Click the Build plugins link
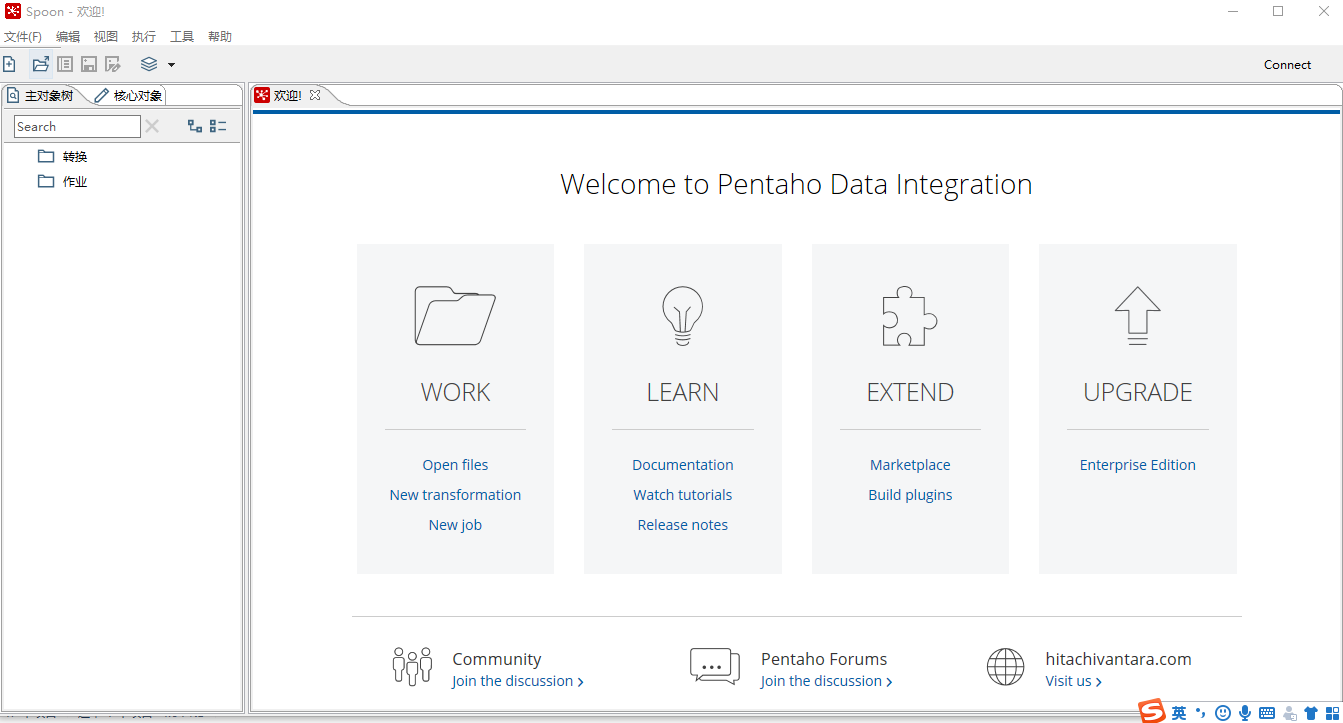The image size is (1343, 723). click(910, 495)
